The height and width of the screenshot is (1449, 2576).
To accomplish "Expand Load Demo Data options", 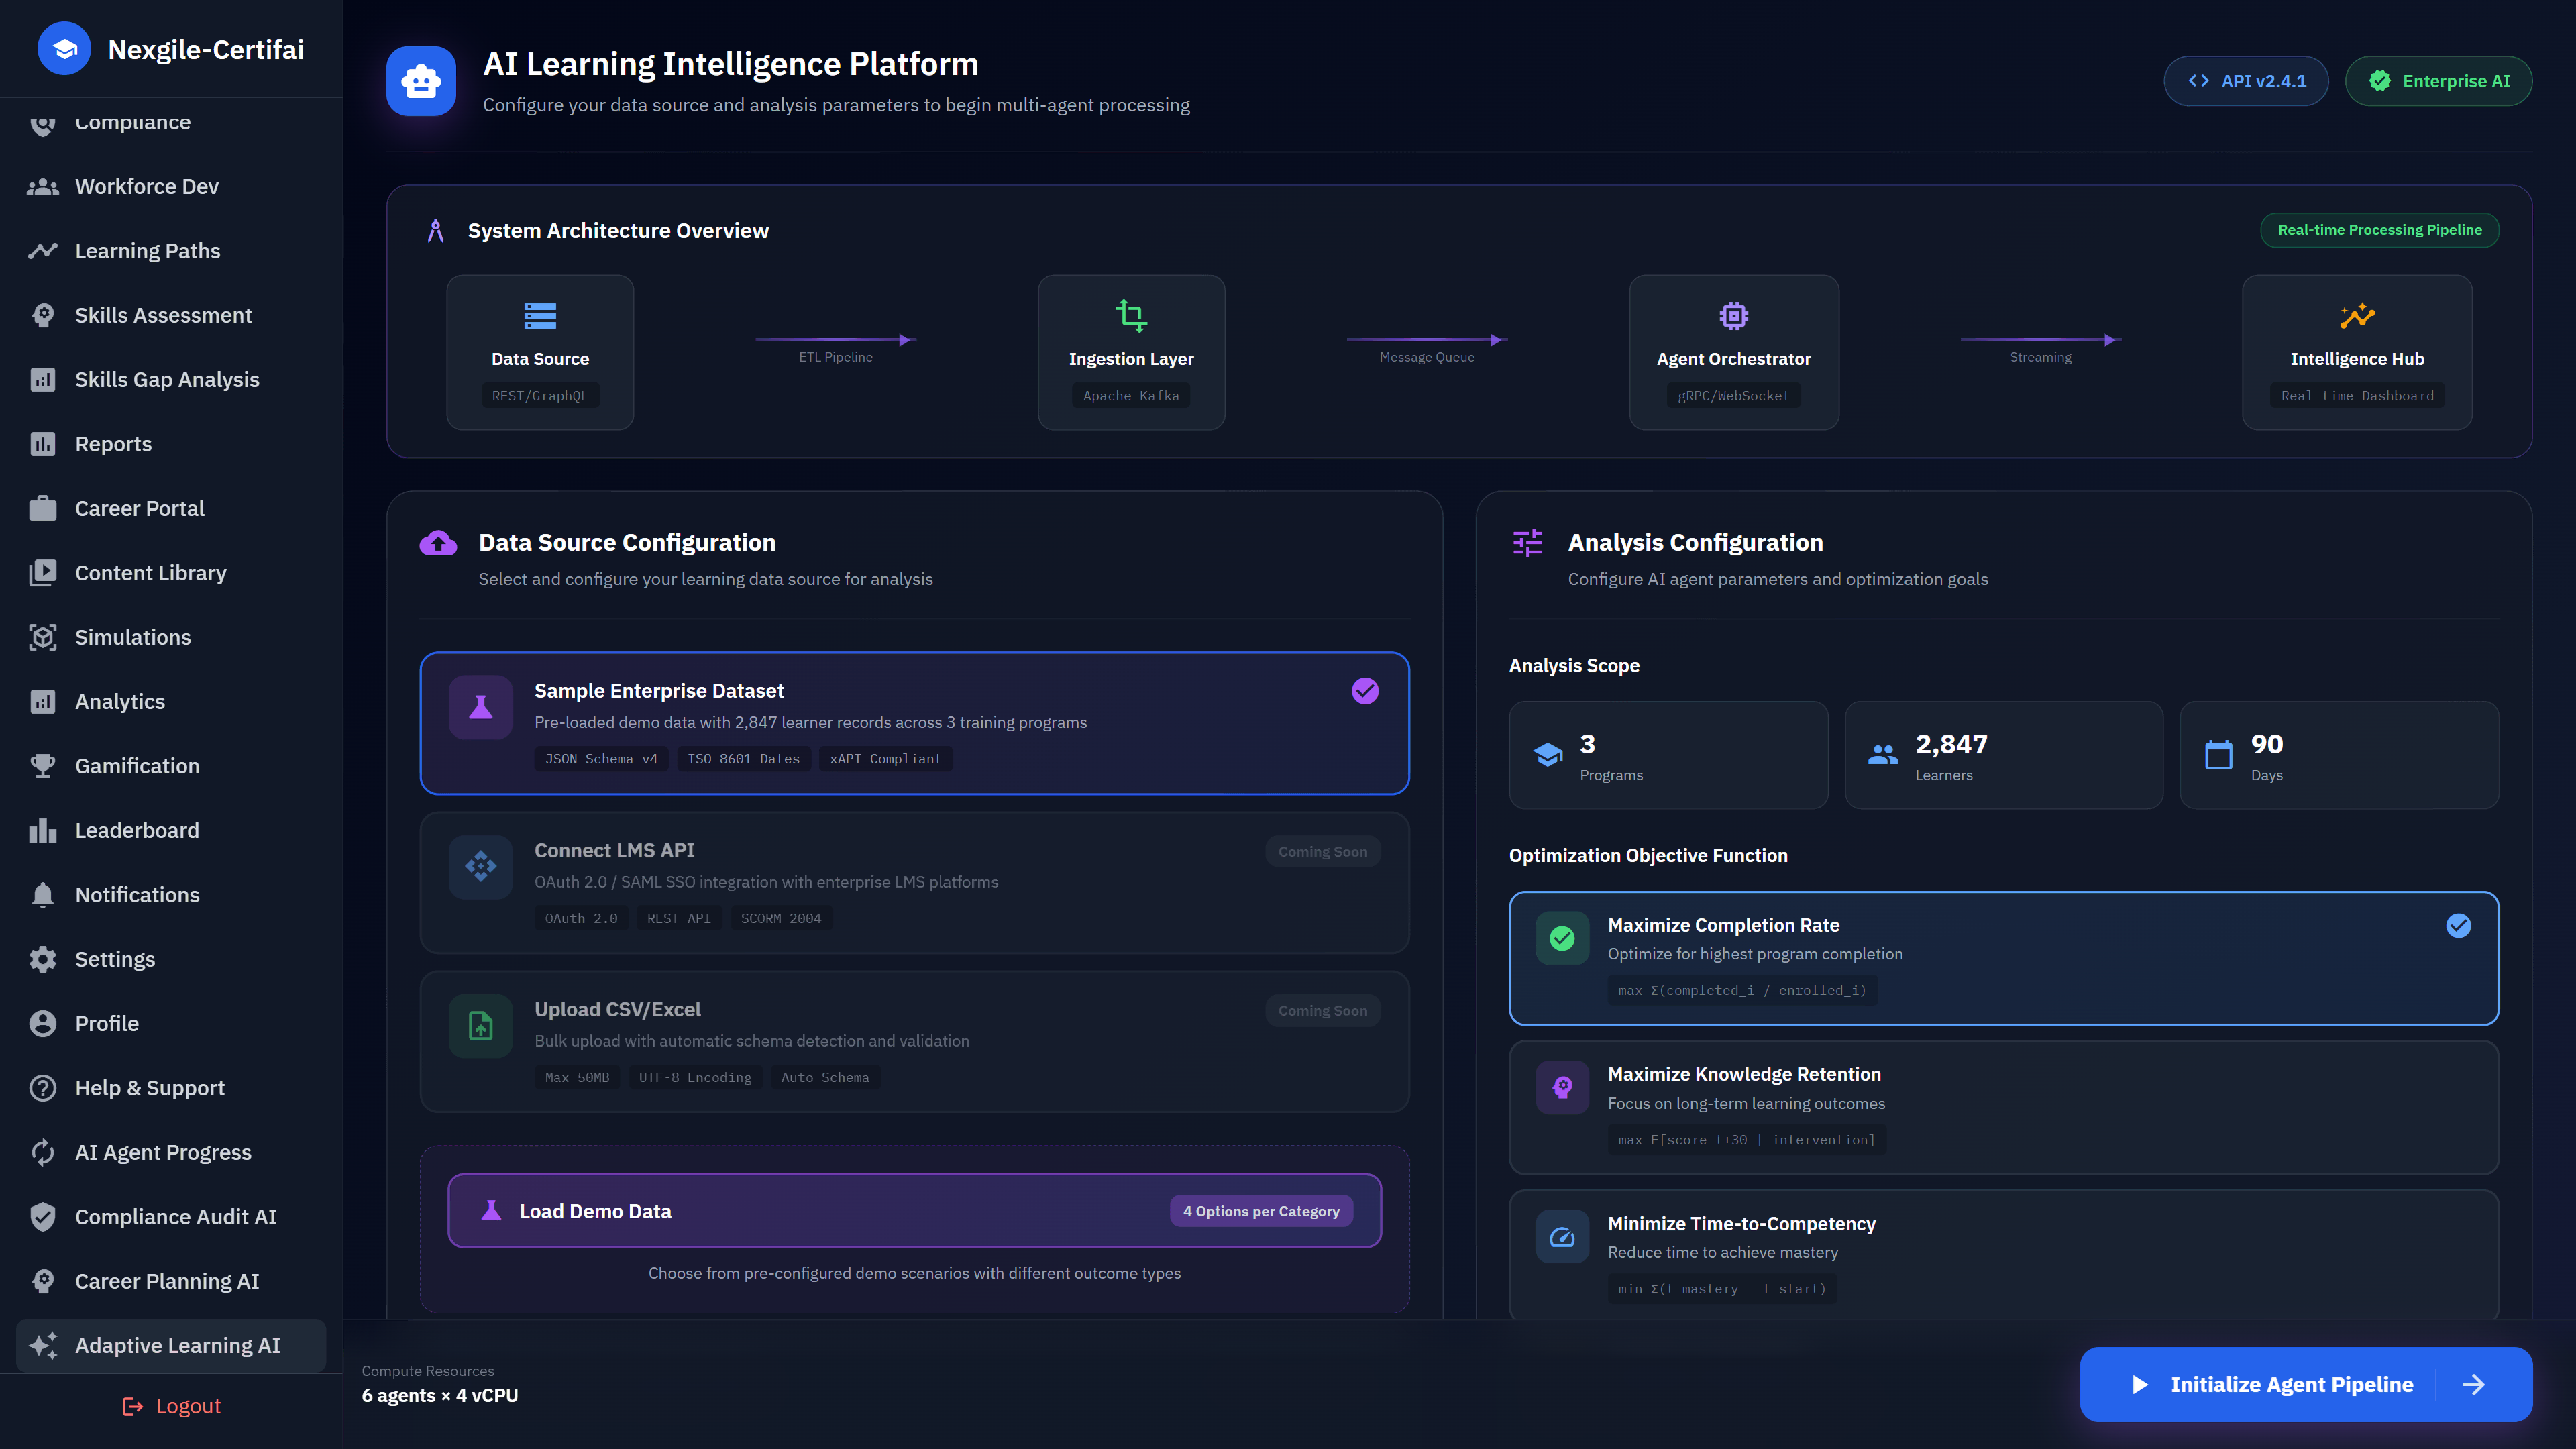I will [595, 1210].
